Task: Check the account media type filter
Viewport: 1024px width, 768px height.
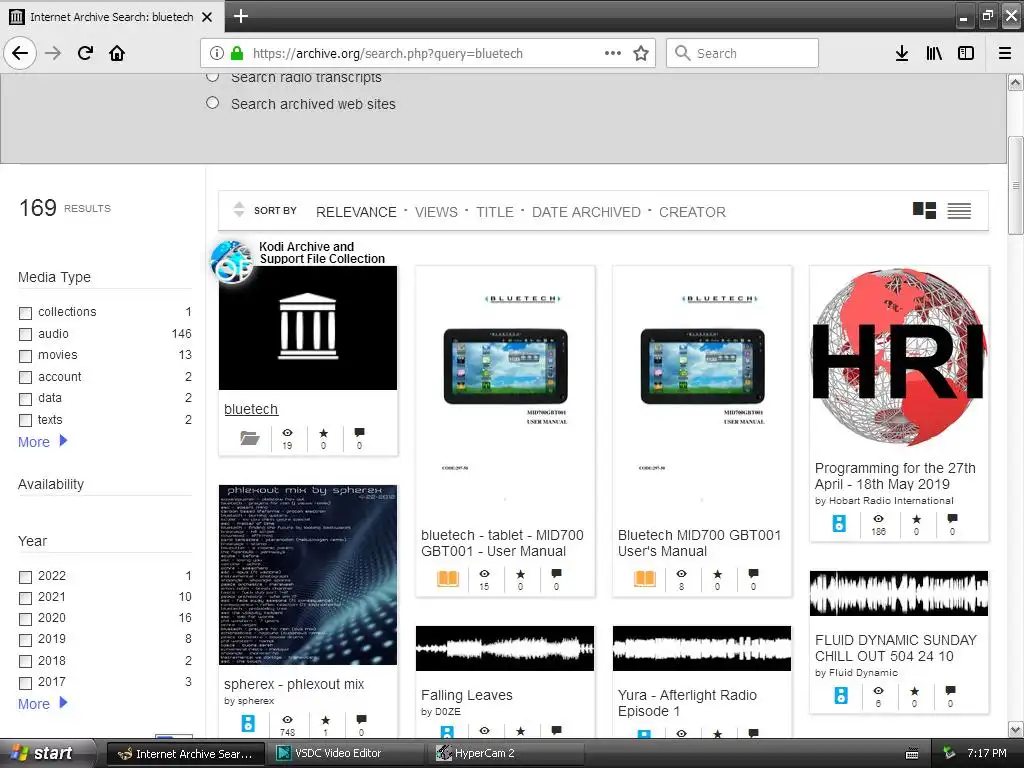Action: (25, 377)
